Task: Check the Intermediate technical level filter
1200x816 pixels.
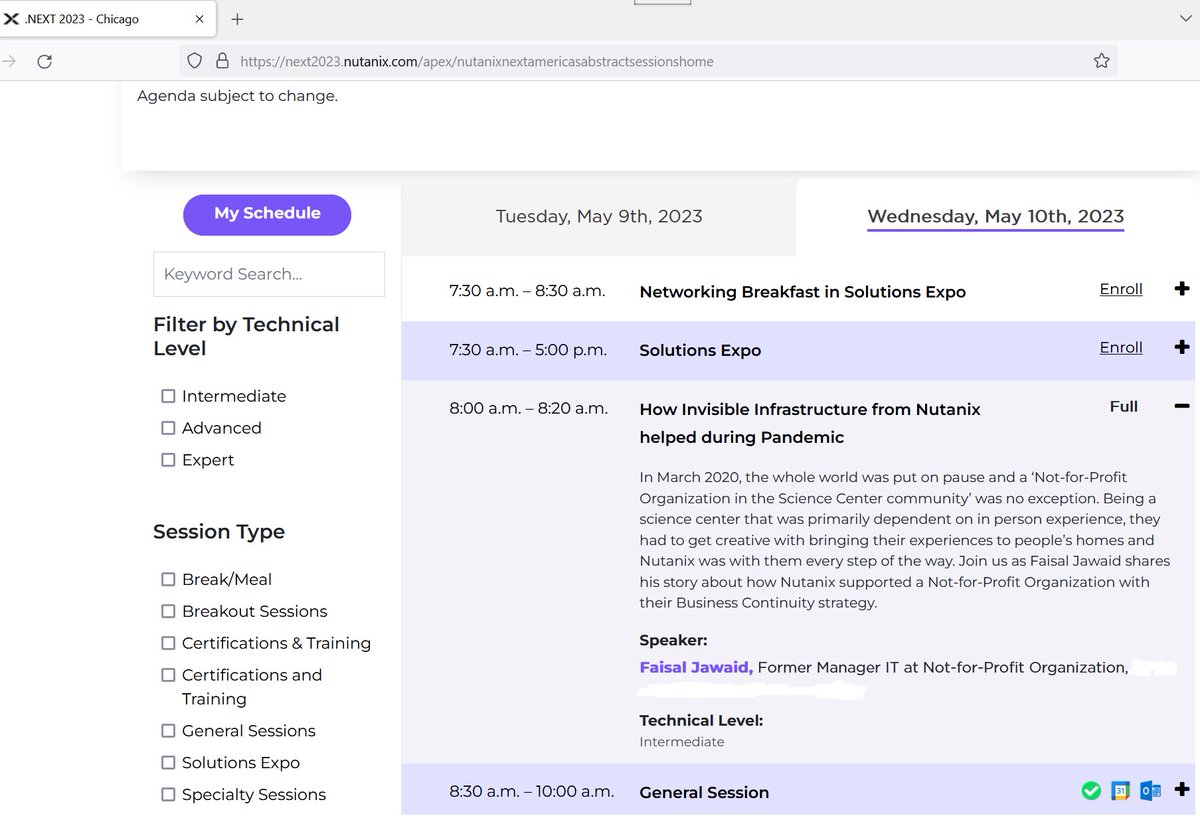Action: pos(168,396)
